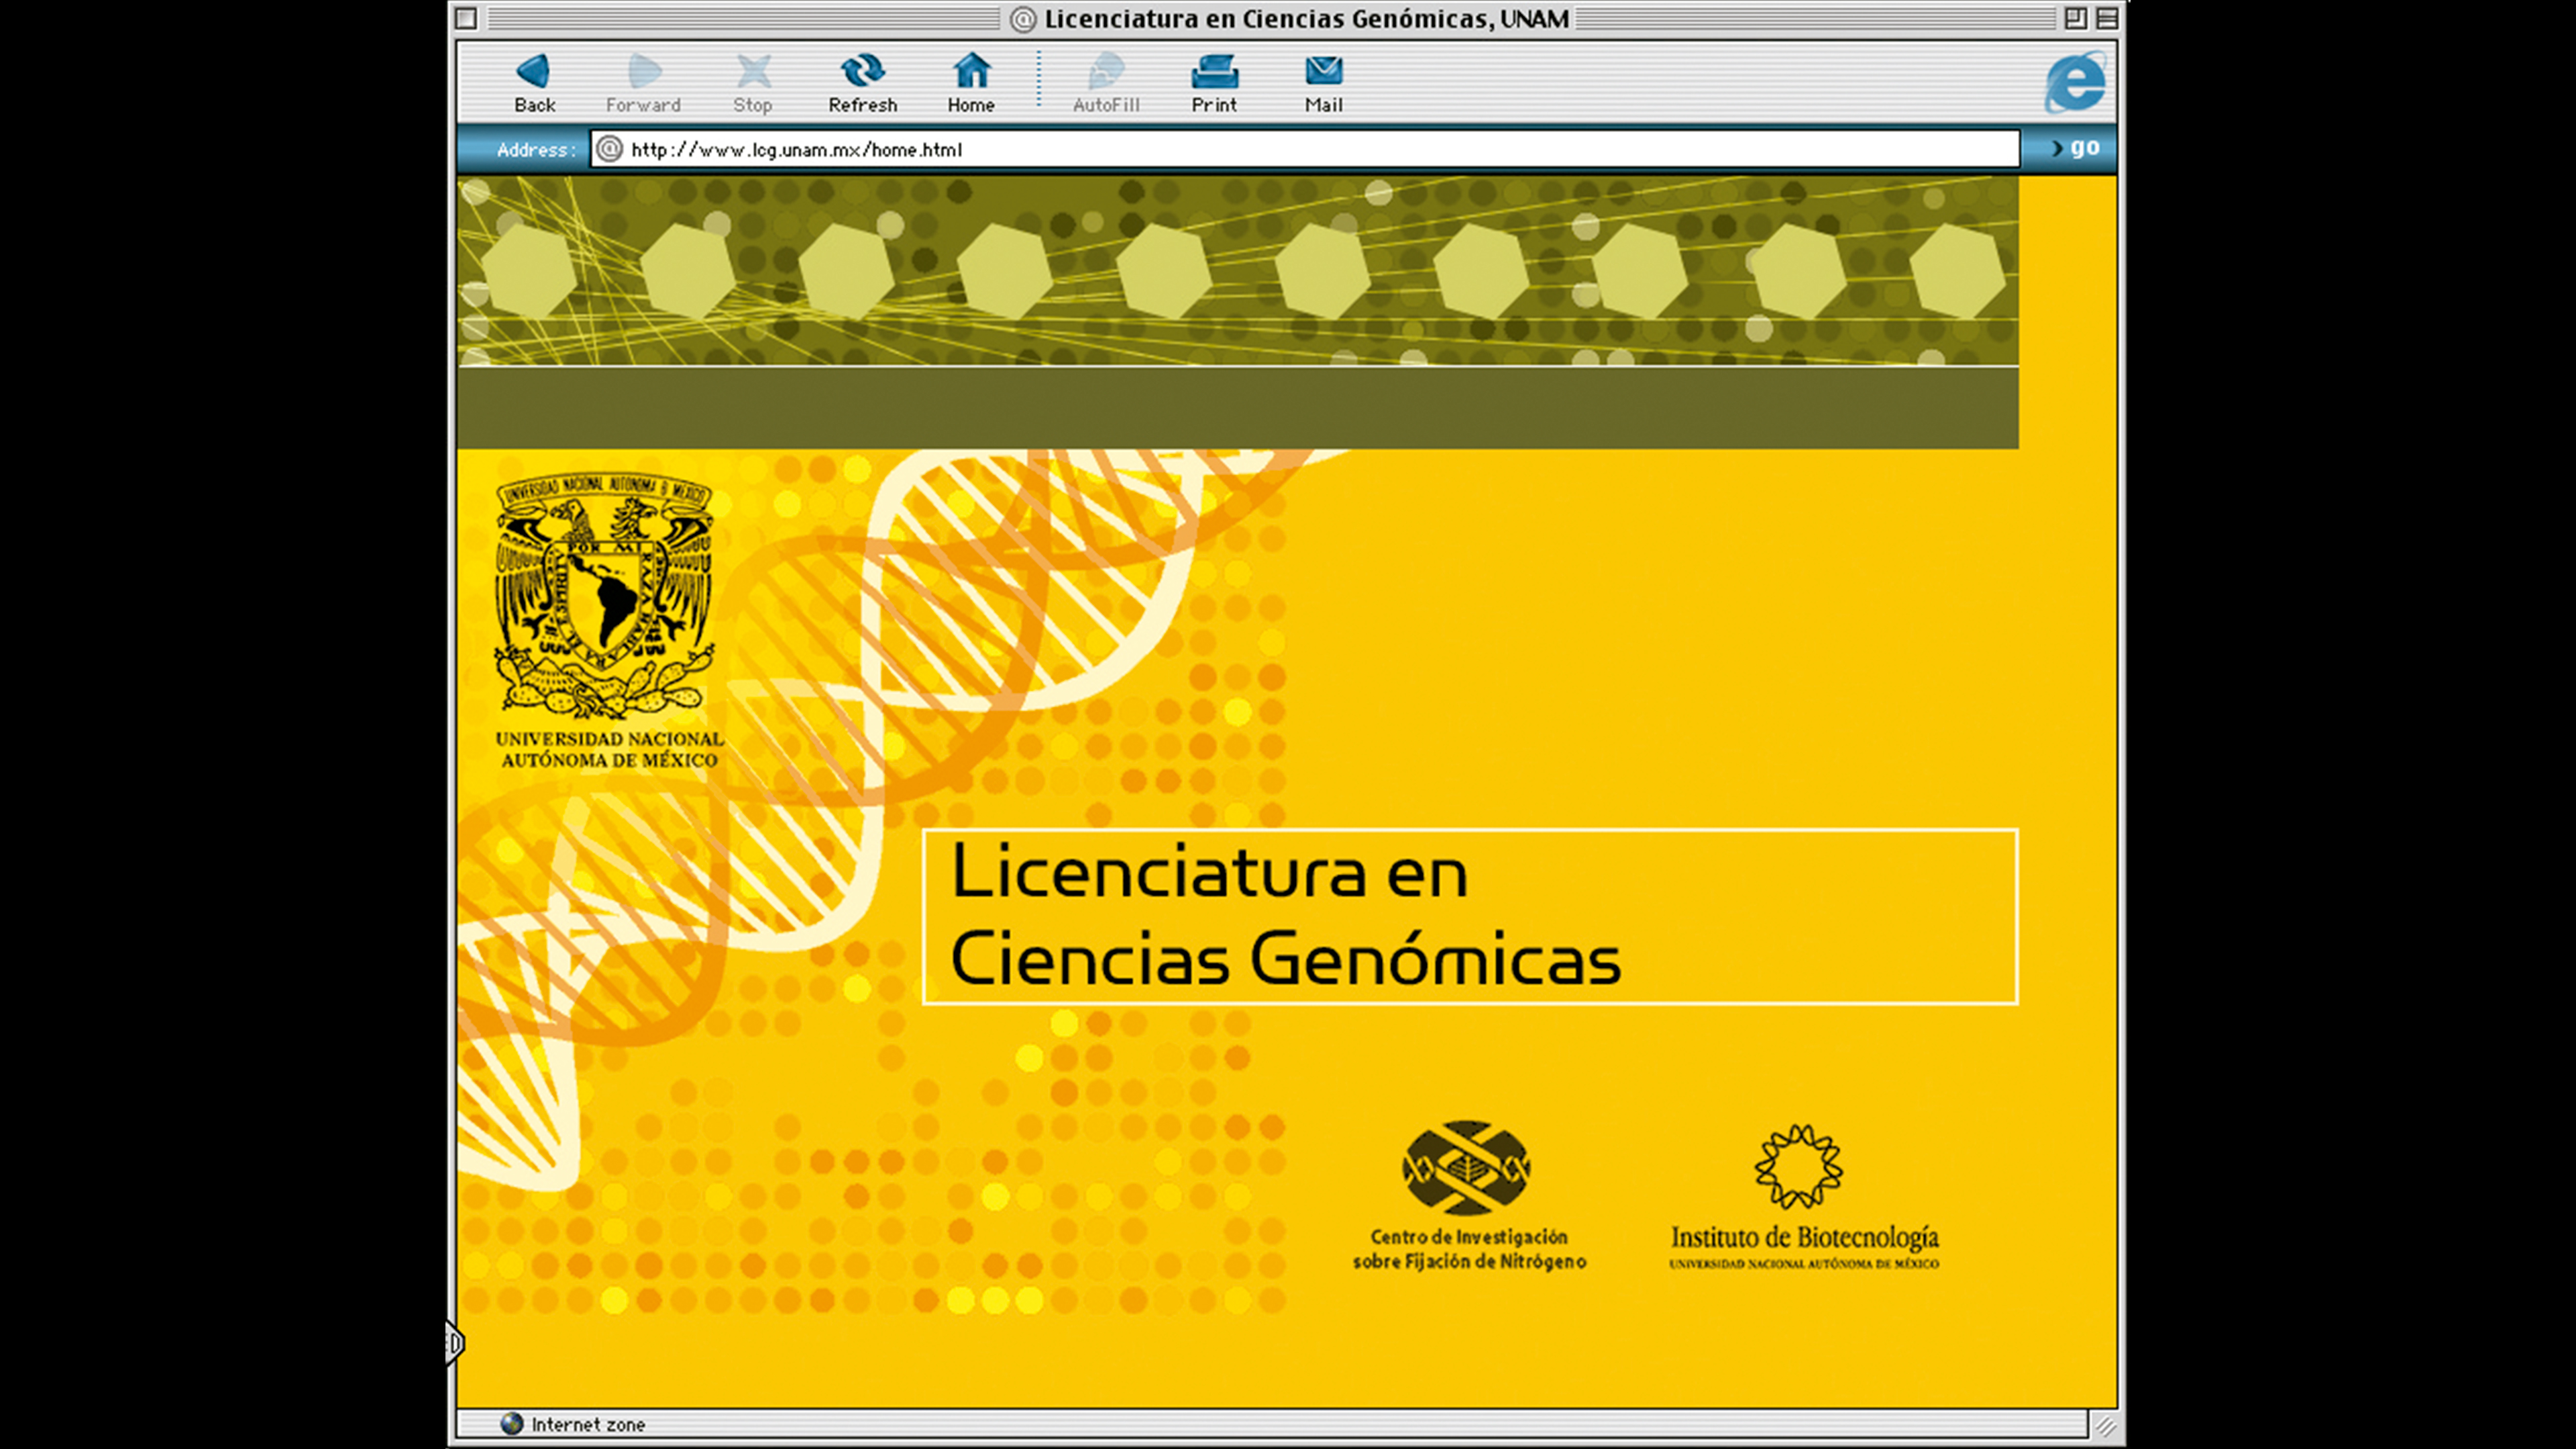Image resolution: width=2576 pixels, height=1449 pixels.
Task: Open 'Centro de Investigación sobre Fijación de Nitrógeno' link
Action: (x=1469, y=1249)
